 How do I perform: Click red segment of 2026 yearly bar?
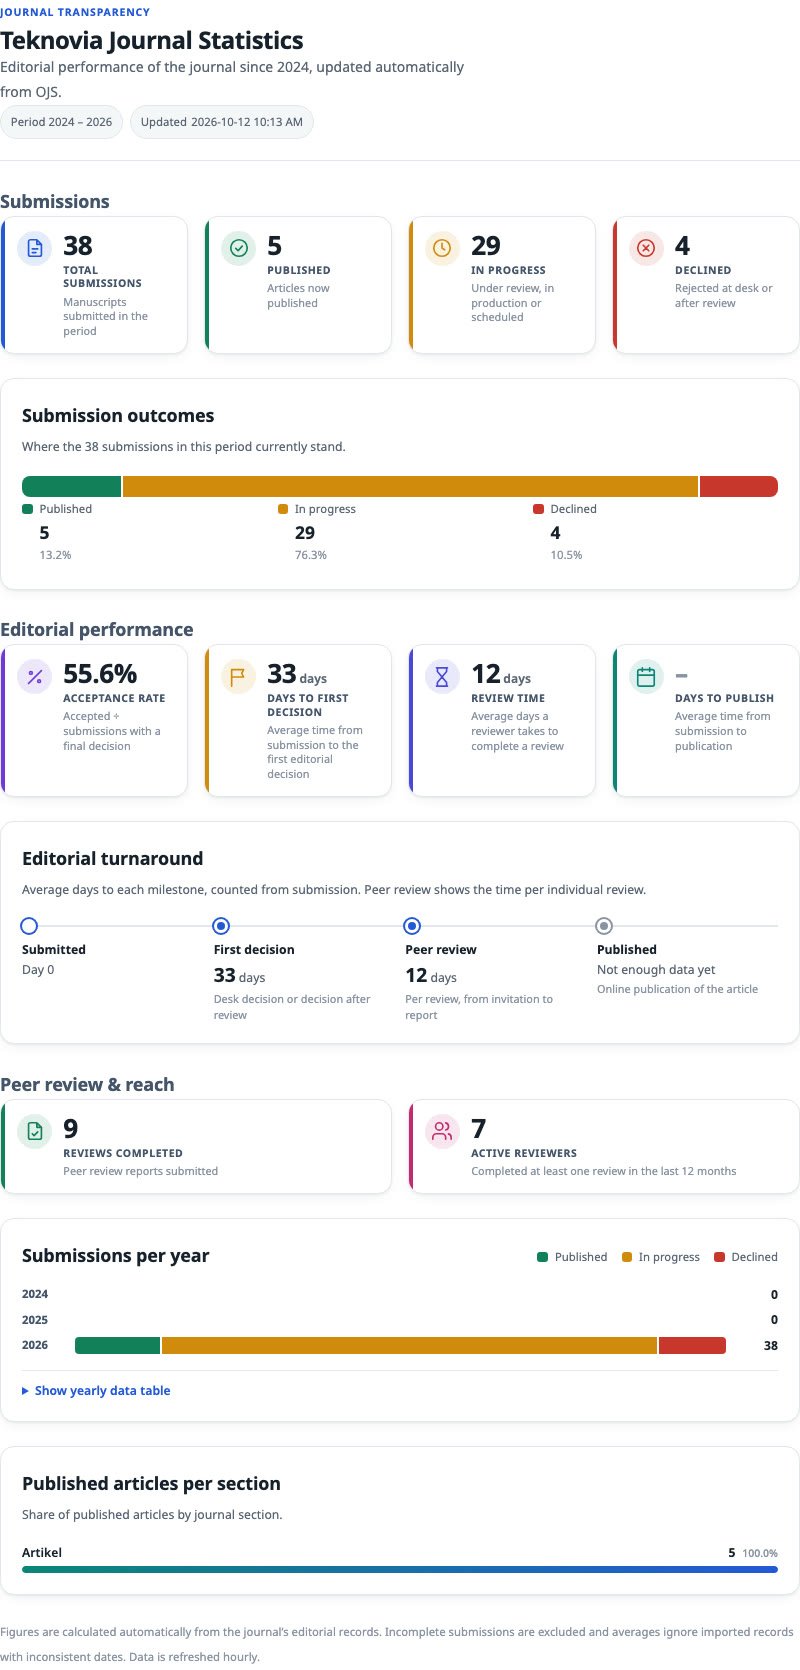click(692, 1346)
